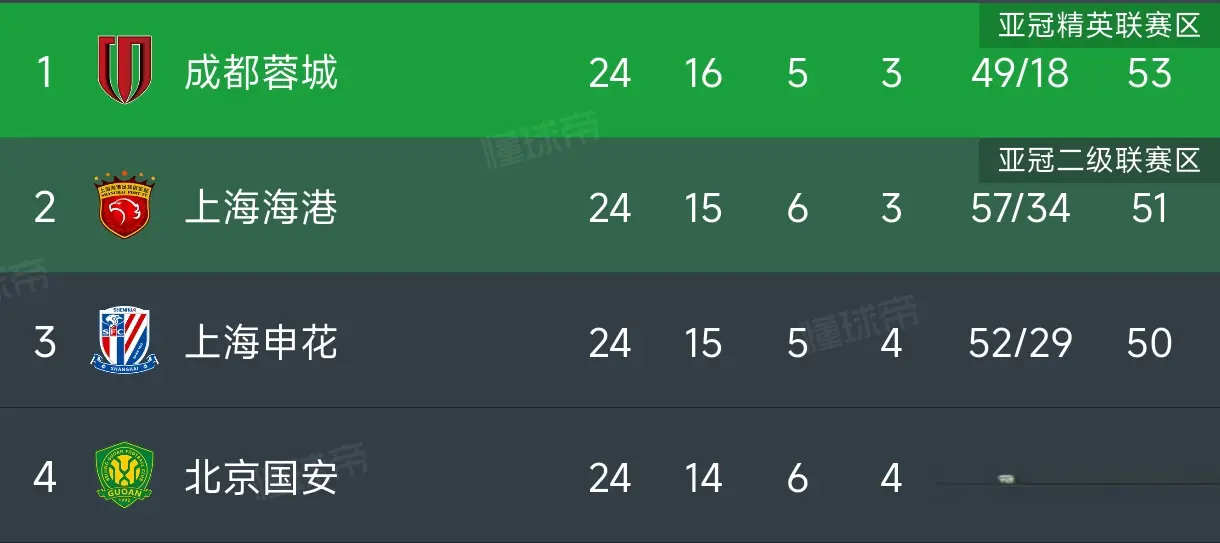The width and height of the screenshot is (1220, 543).
Task: Select the 上海申花 team name
Action: 261,343
